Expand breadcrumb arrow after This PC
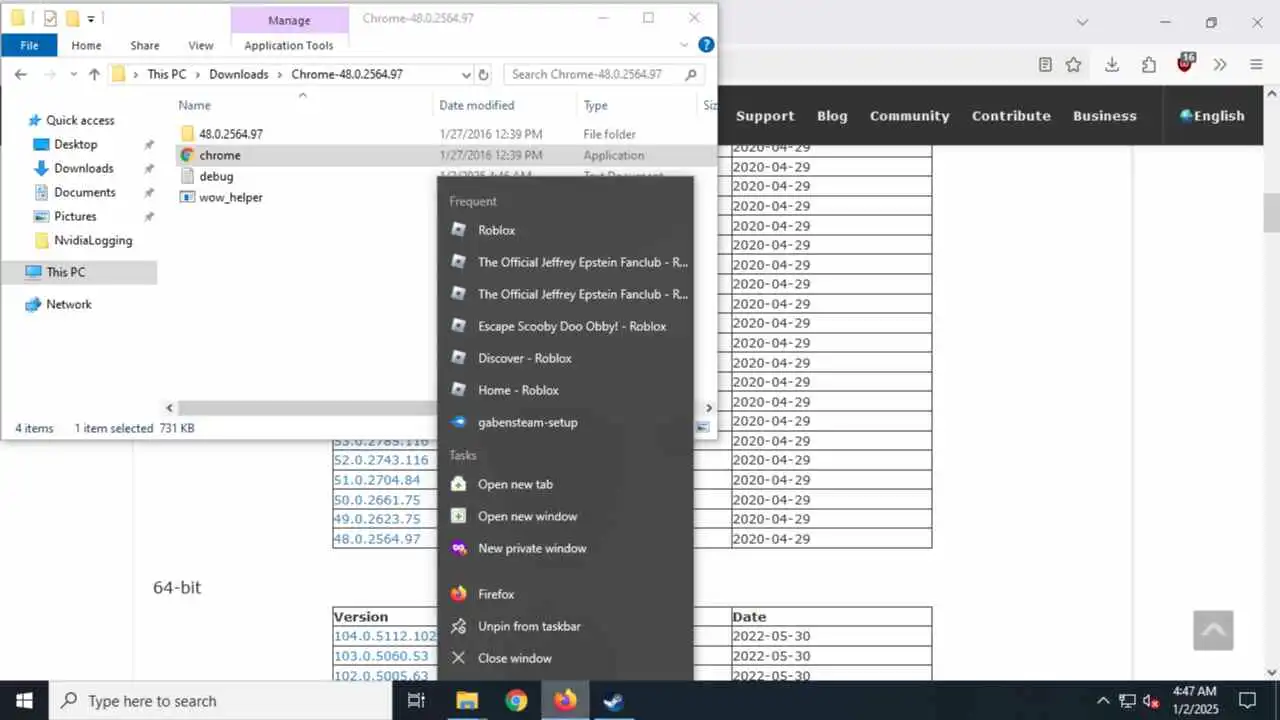This screenshot has height=720, width=1280. click(198, 74)
